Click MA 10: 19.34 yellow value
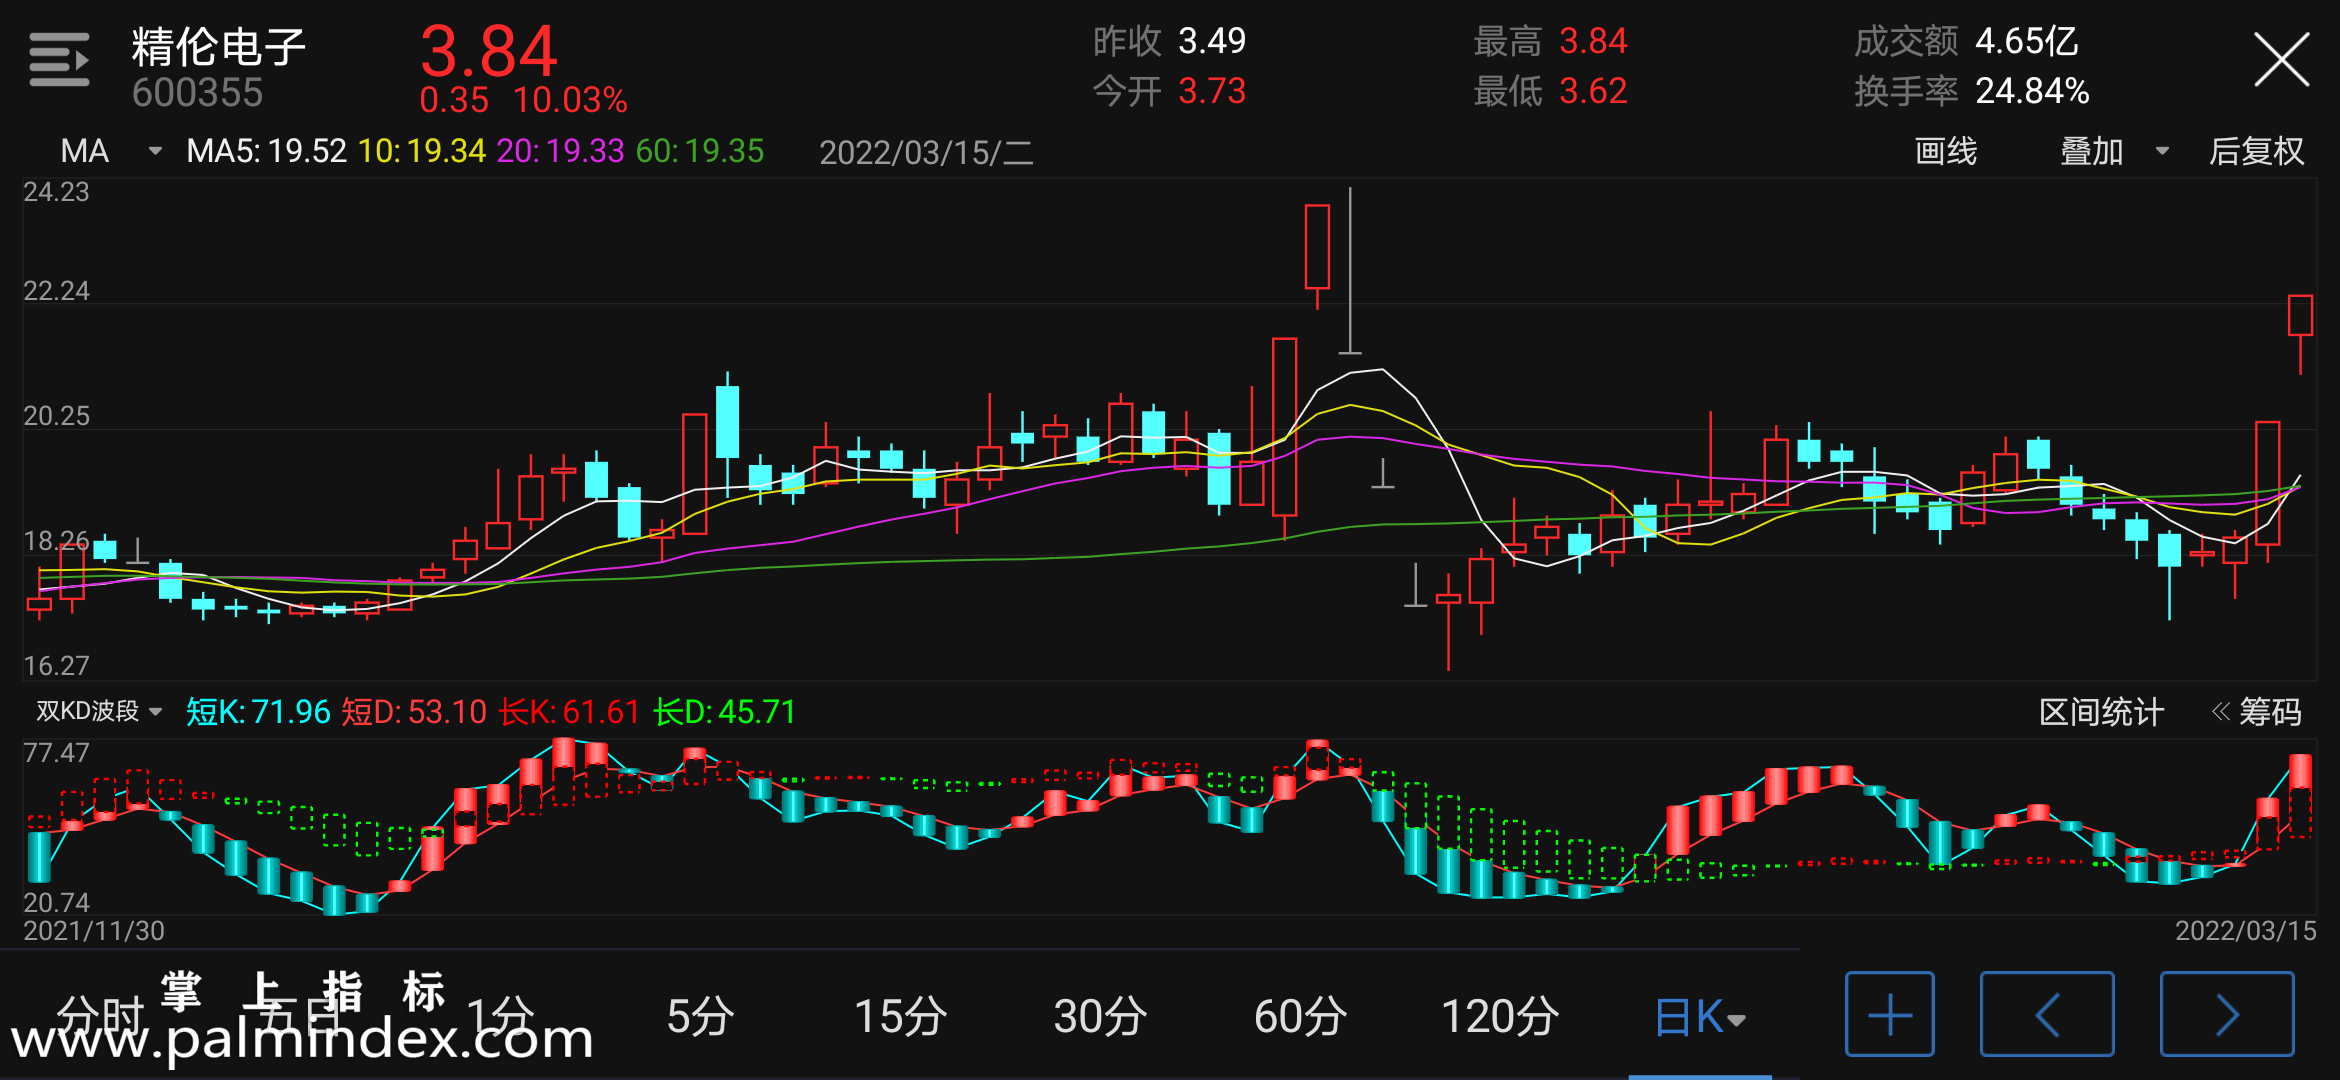The image size is (2340, 1080). click(x=421, y=151)
